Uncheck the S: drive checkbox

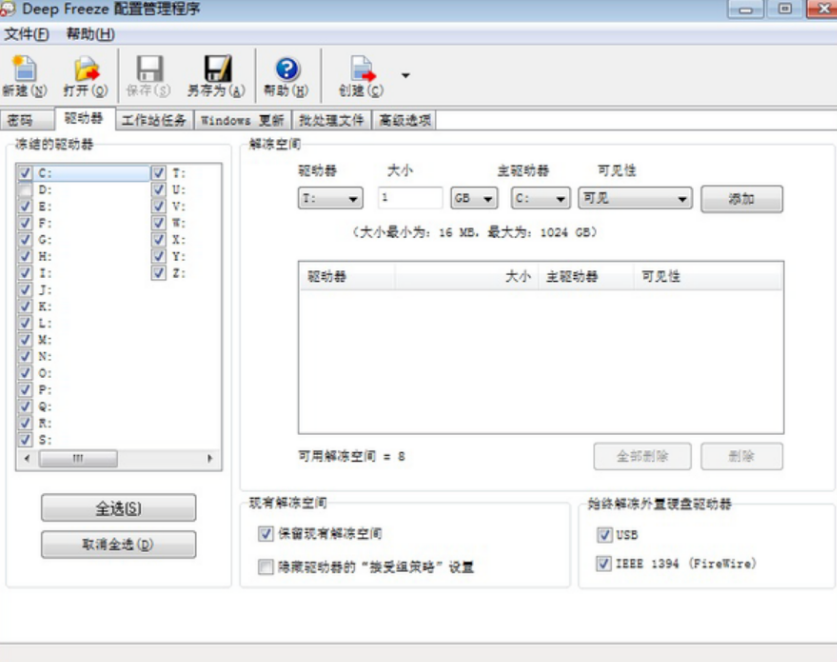coord(25,439)
